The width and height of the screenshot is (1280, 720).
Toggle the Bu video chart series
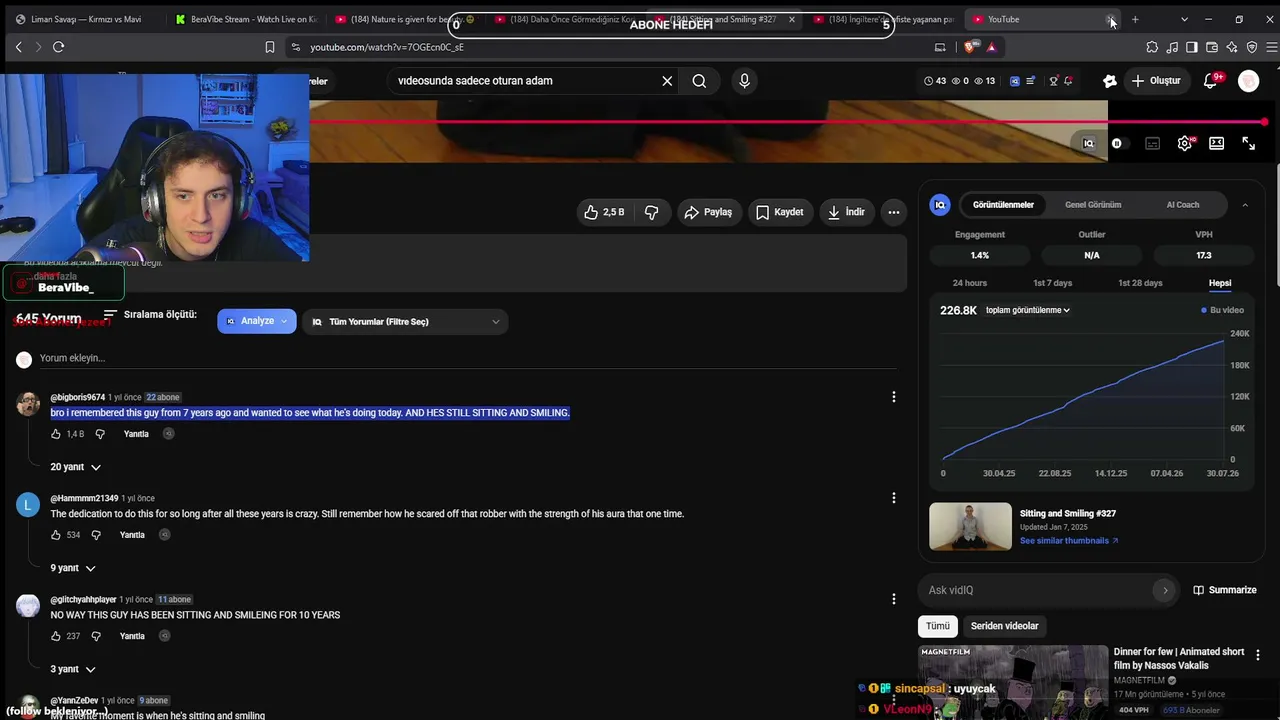point(1223,310)
